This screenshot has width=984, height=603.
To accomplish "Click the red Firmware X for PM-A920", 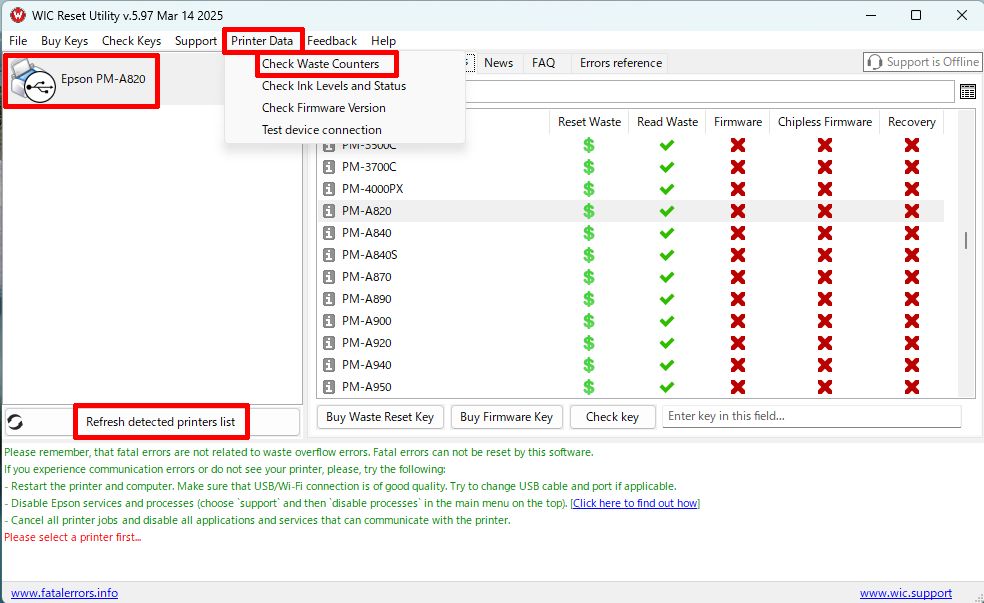I will [738, 343].
